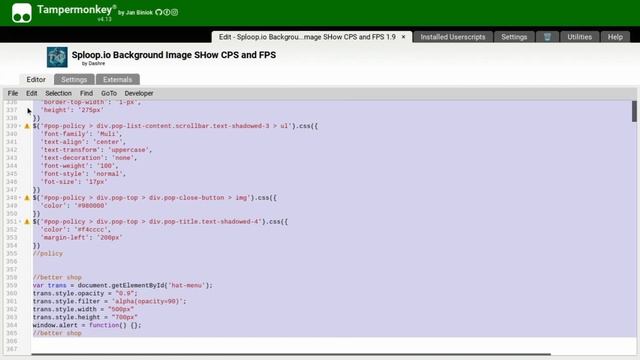The image size is (640, 360).
Task: Select the edit script tab title
Action: [x=307, y=37]
